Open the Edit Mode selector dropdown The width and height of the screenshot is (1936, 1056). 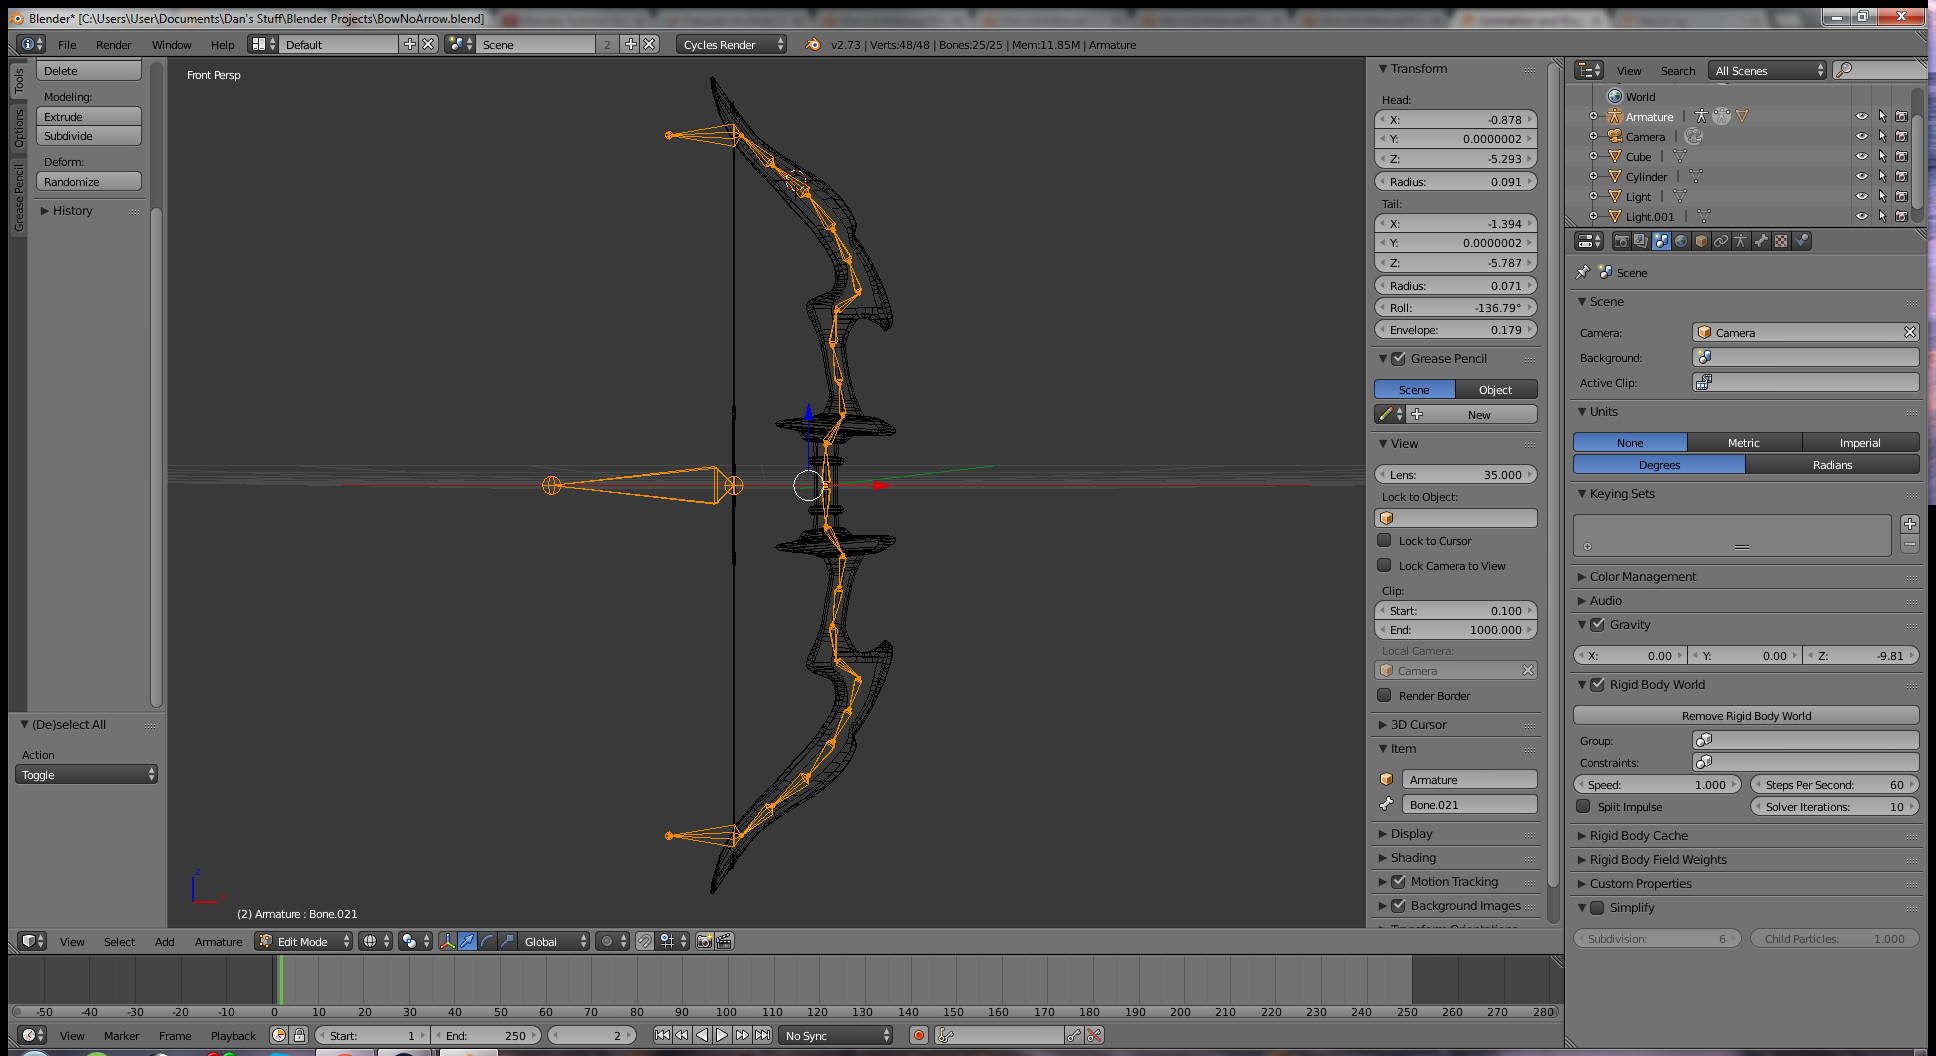304,941
